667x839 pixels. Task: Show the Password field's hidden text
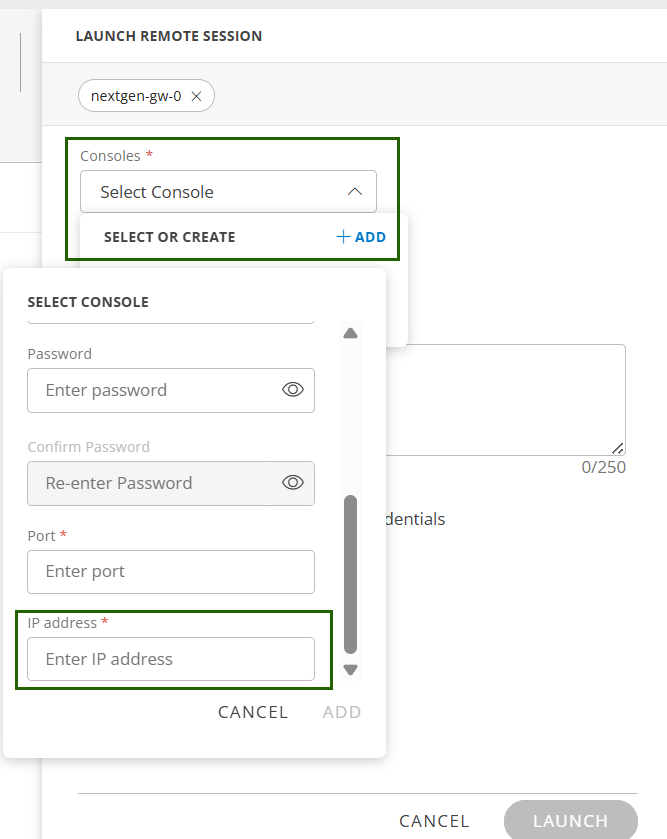(x=292, y=390)
